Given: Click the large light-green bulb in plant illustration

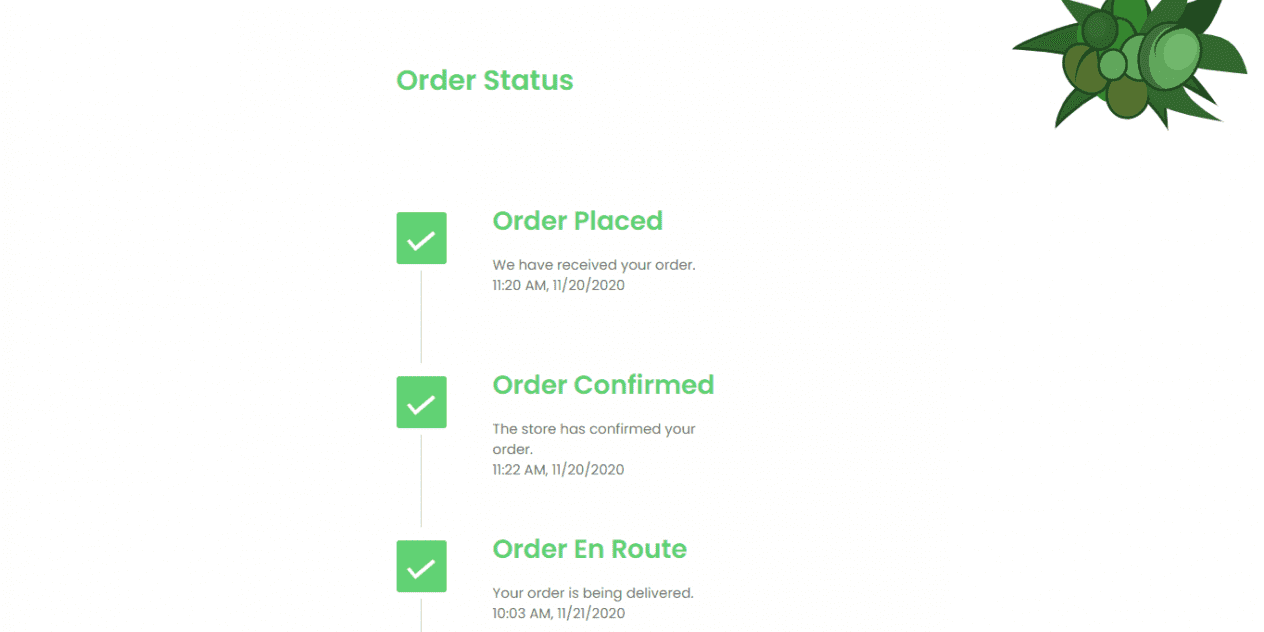Looking at the screenshot, I should 1168,56.
